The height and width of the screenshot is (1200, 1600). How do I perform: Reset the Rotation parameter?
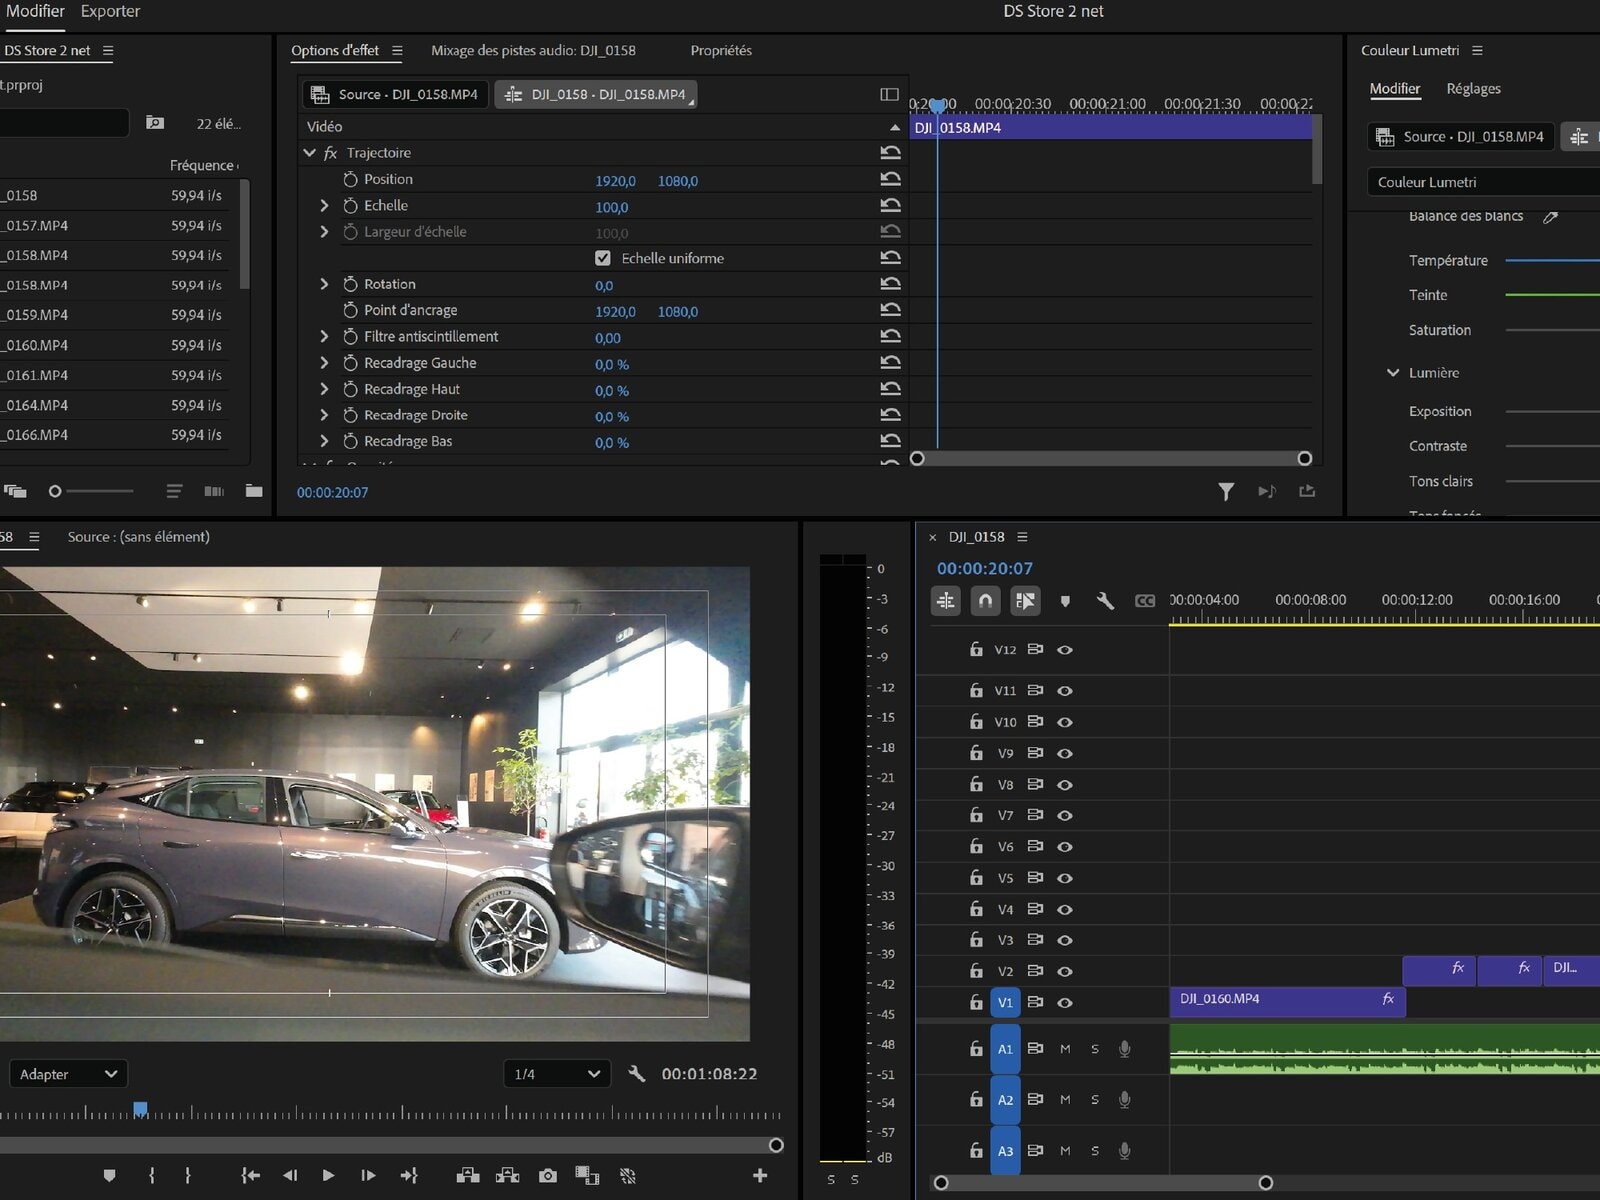pyautogui.click(x=890, y=284)
